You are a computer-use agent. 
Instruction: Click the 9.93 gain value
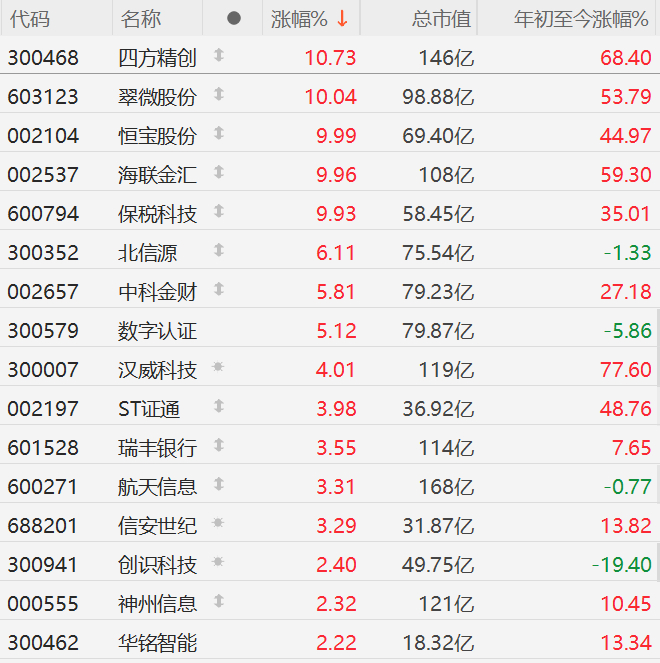coord(336,214)
